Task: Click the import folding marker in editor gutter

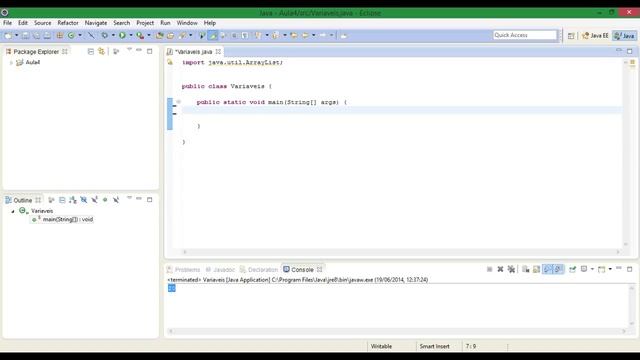Action: coord(170,62)
